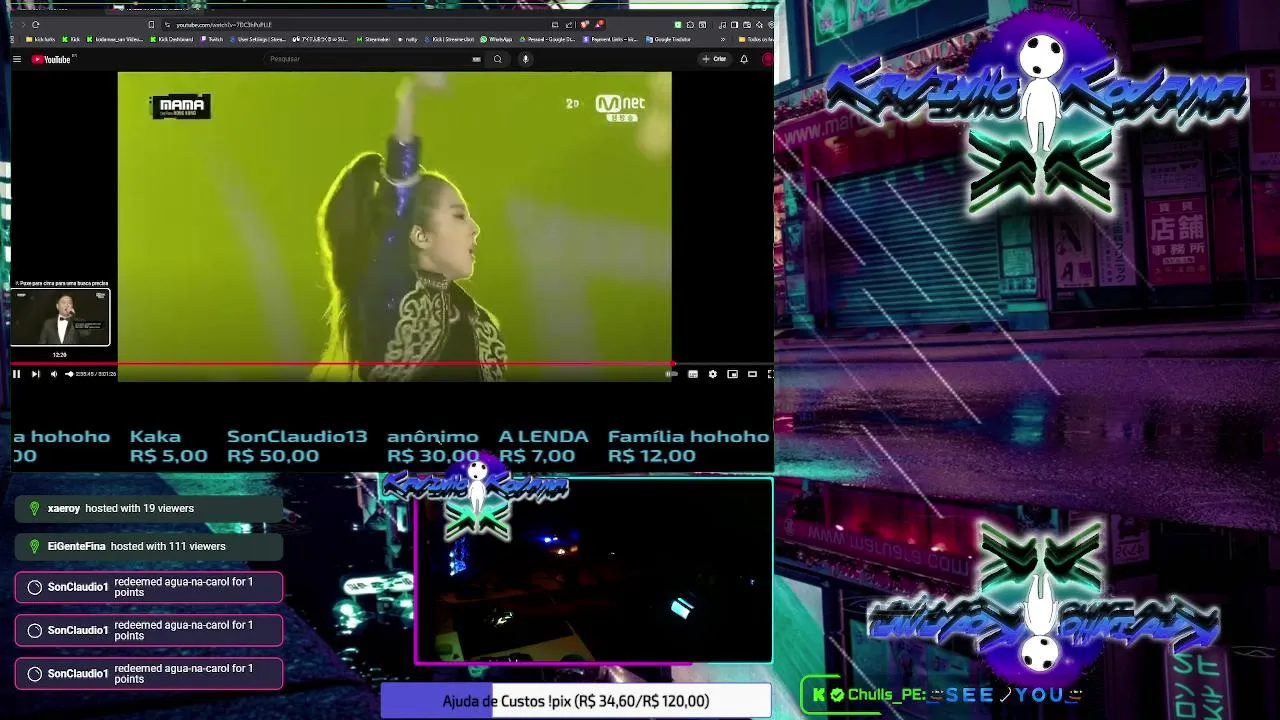The height and width of the screenshot is (720, 1280).
Task: Open the Google Tradutor bookmark
Action: 669,39
